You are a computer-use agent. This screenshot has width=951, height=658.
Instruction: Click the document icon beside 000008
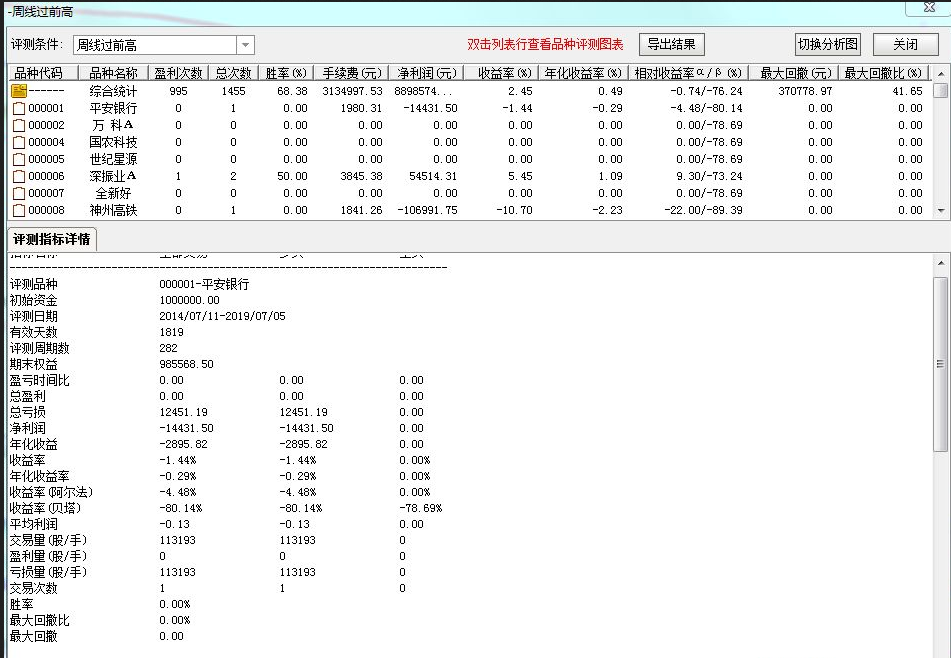(x=19, y=210)
